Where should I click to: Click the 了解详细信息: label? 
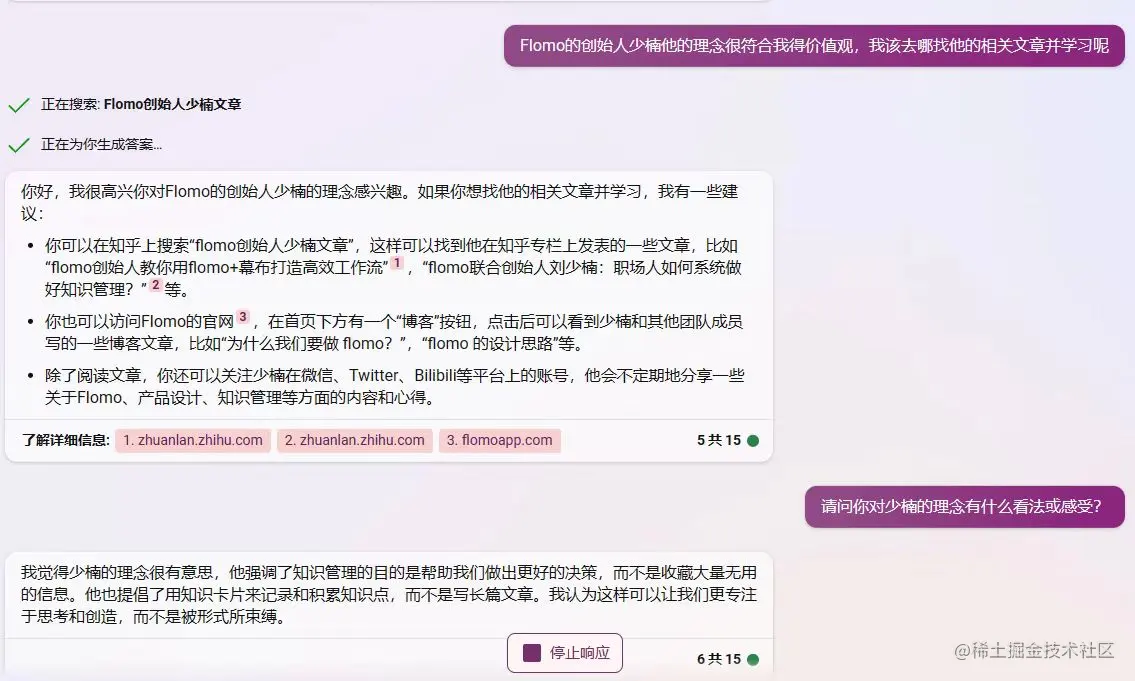pos(66,440)
